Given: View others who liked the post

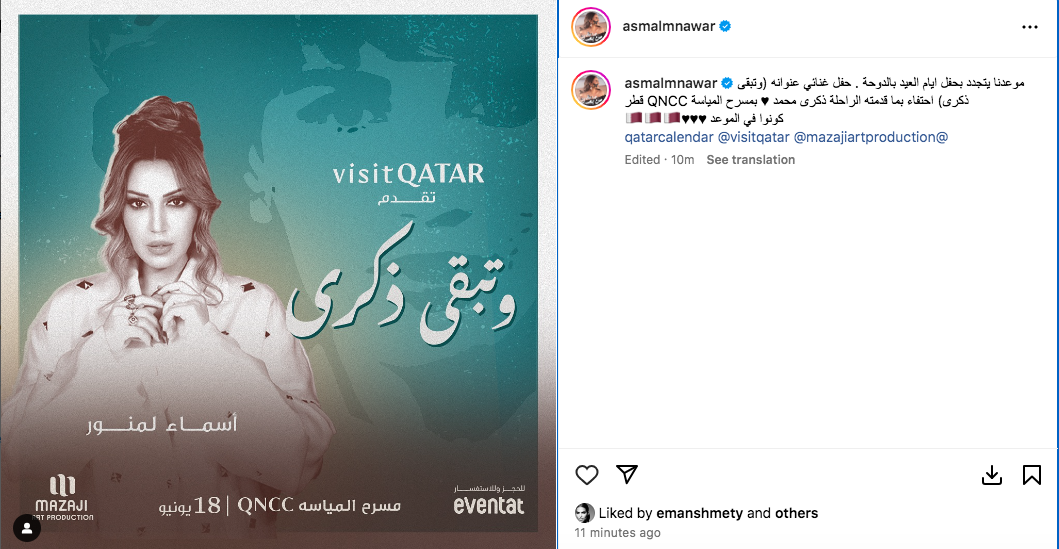Looking at the screenshot, I should (796, 513).
